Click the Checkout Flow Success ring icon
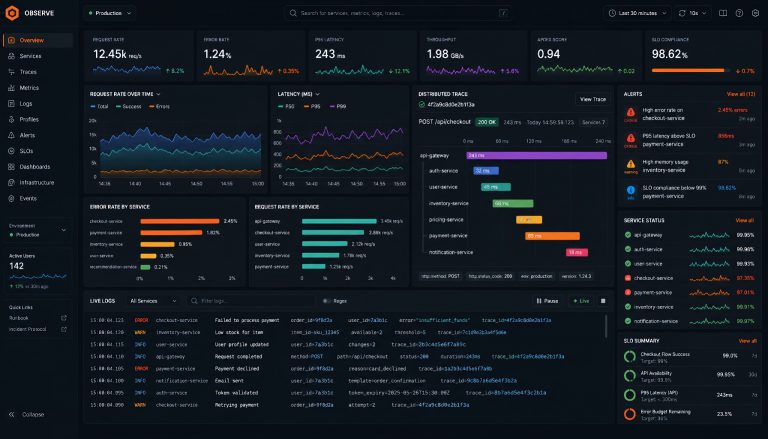768x439 pixels. 630,357
